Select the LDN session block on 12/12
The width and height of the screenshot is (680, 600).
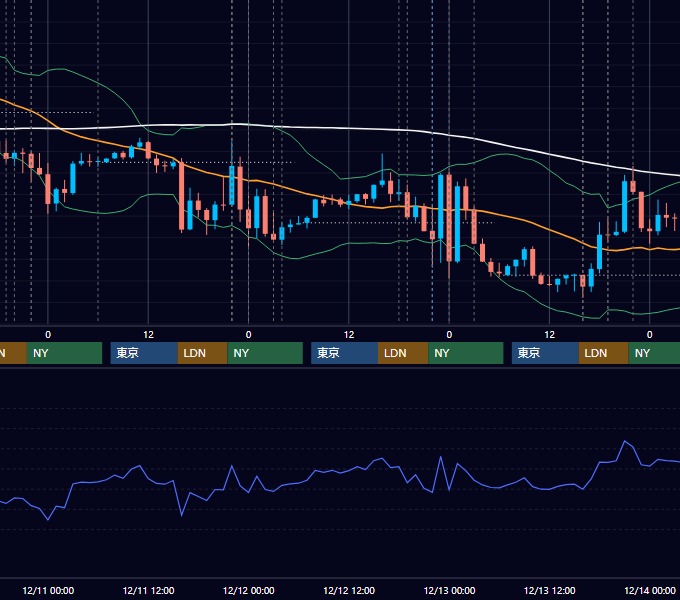[x=403, y=353]
